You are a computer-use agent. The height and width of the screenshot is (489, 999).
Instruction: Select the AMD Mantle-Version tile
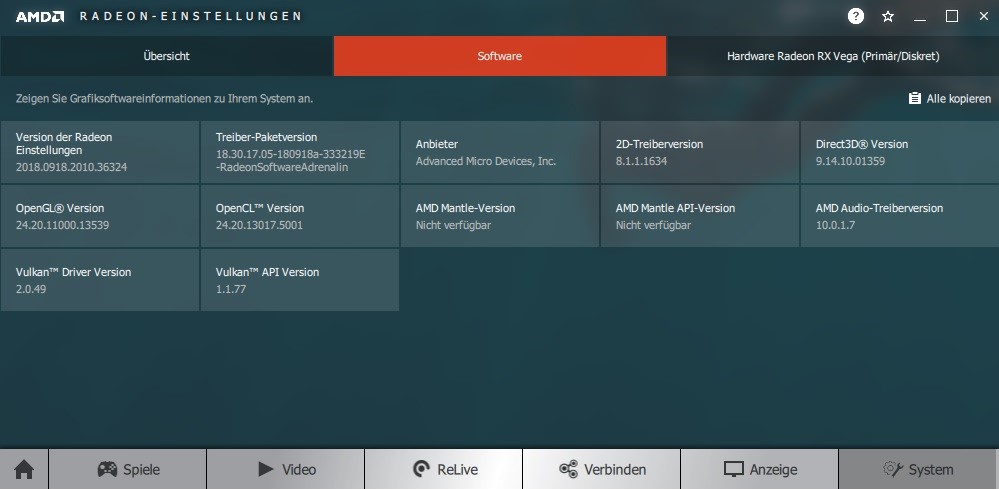point(500,216)
